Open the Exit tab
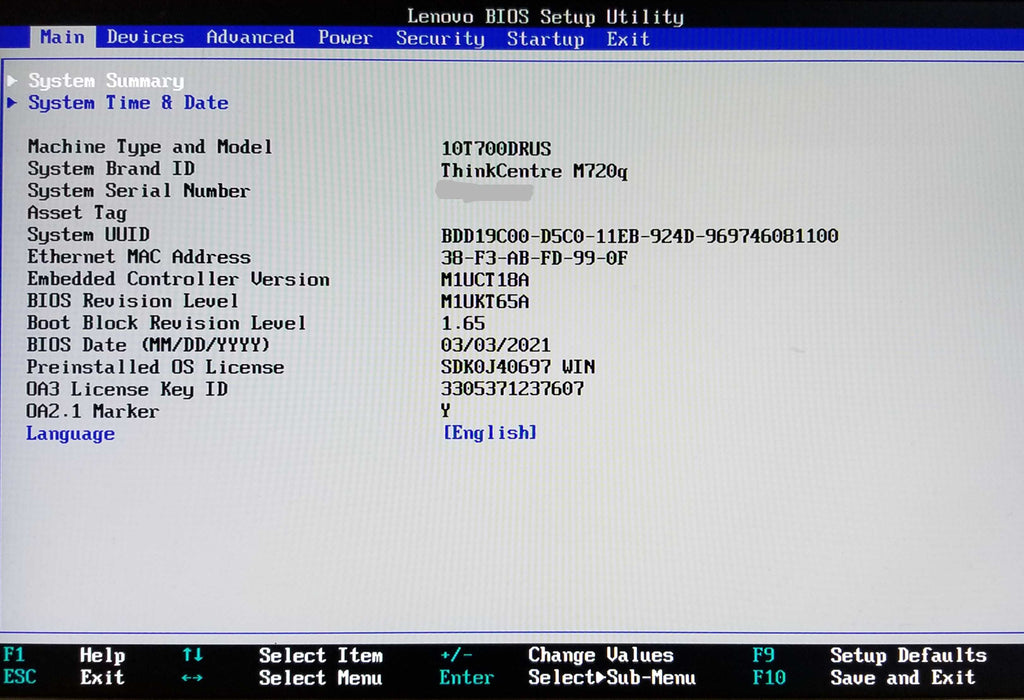The image size is (1024, 700). (x=628, y=39)
